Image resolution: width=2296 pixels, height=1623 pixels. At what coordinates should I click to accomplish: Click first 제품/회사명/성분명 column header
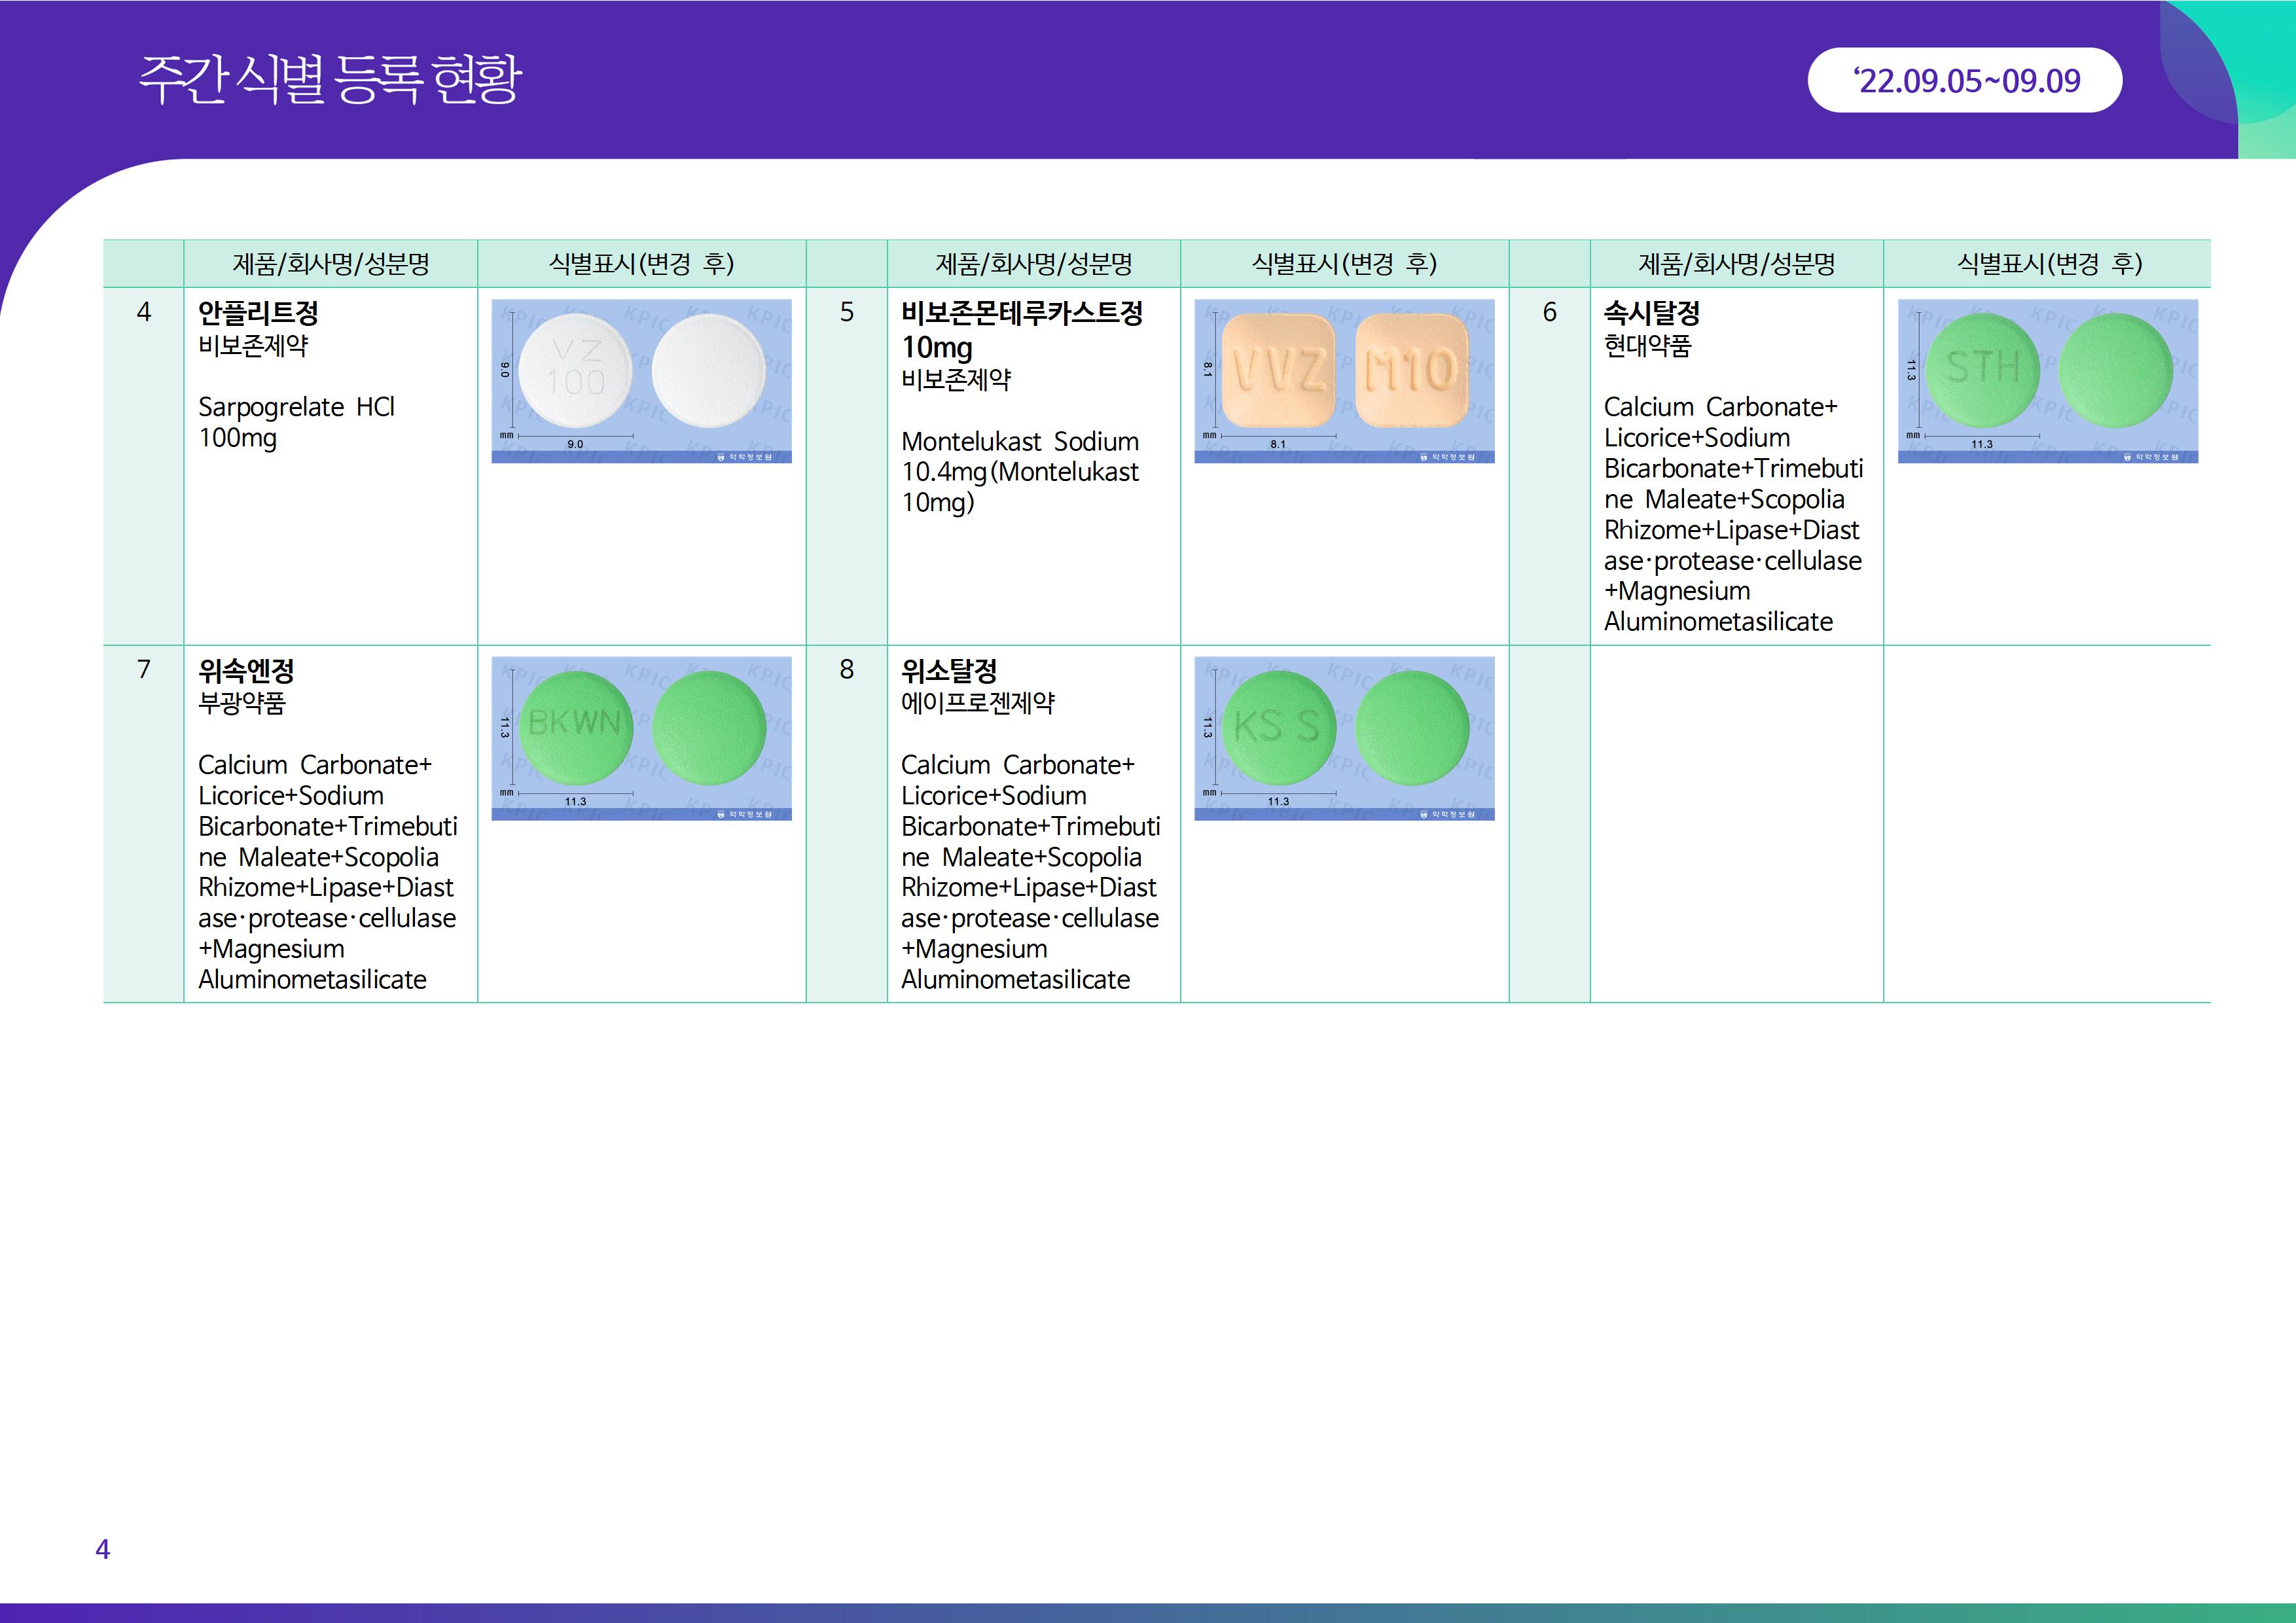click(x=331, y=264)
